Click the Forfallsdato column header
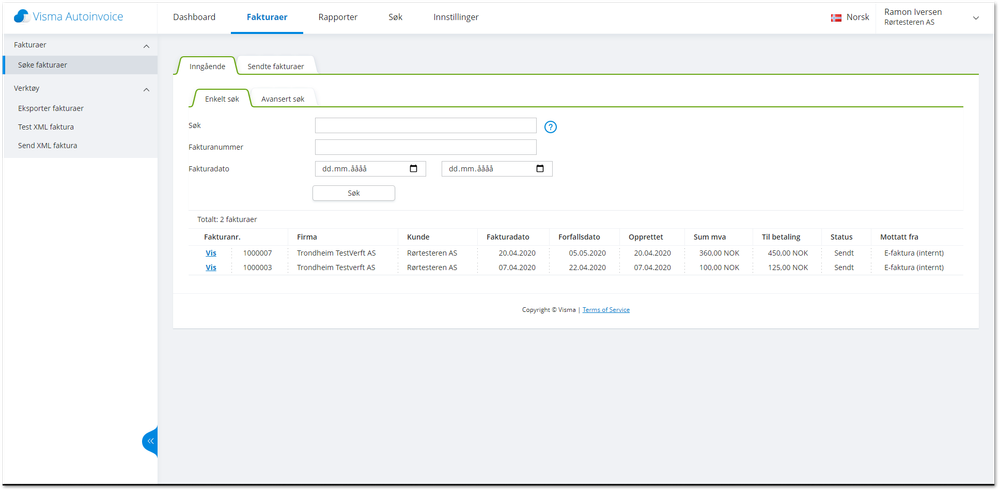The image size is (999, 490). click(579, 237)
